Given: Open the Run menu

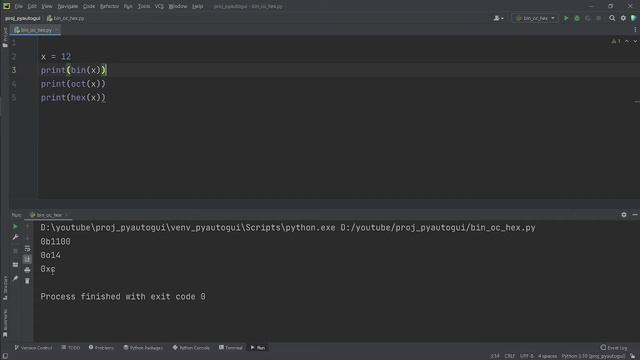Looking at the screenshot, I should tap(128, 6).
